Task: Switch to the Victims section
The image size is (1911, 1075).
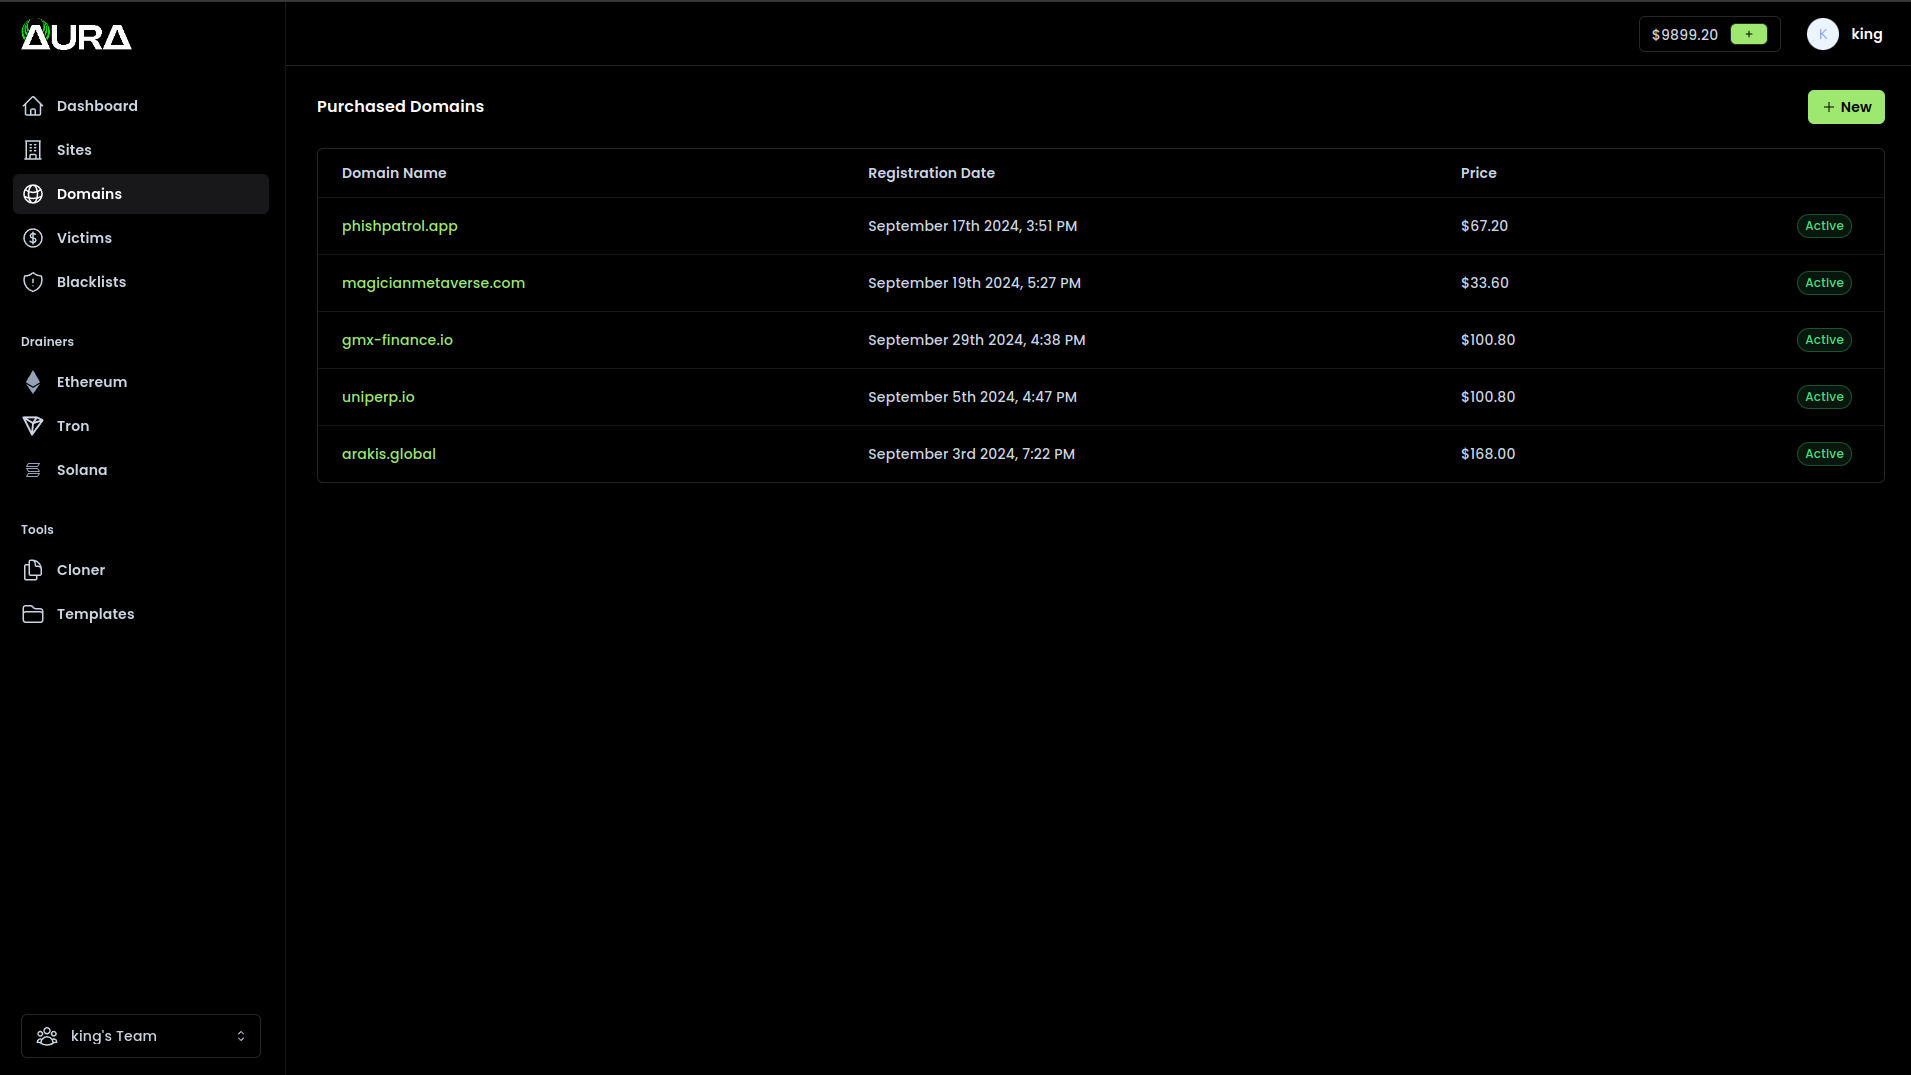Action: click(x=84, y=237)
